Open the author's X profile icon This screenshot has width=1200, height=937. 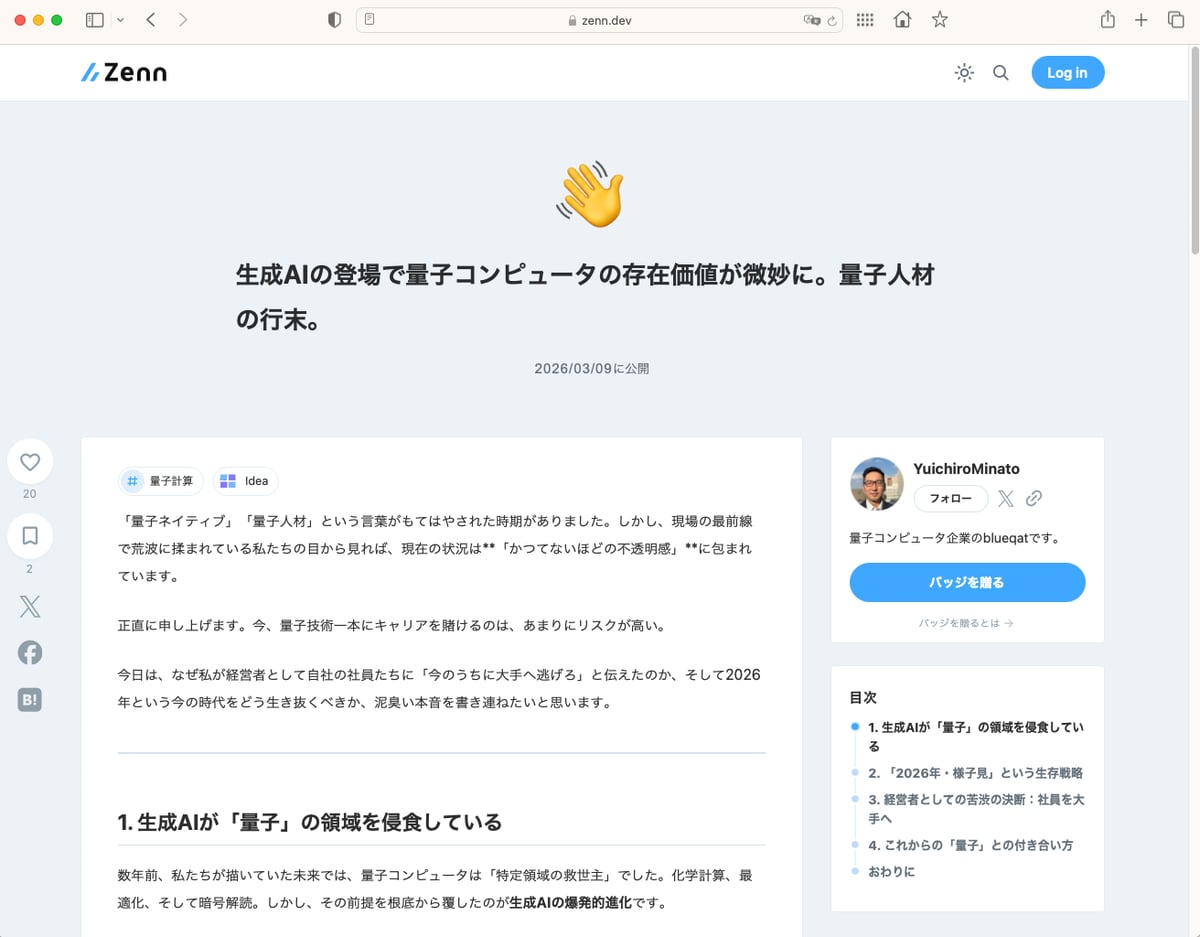(x=1006, y=498)
